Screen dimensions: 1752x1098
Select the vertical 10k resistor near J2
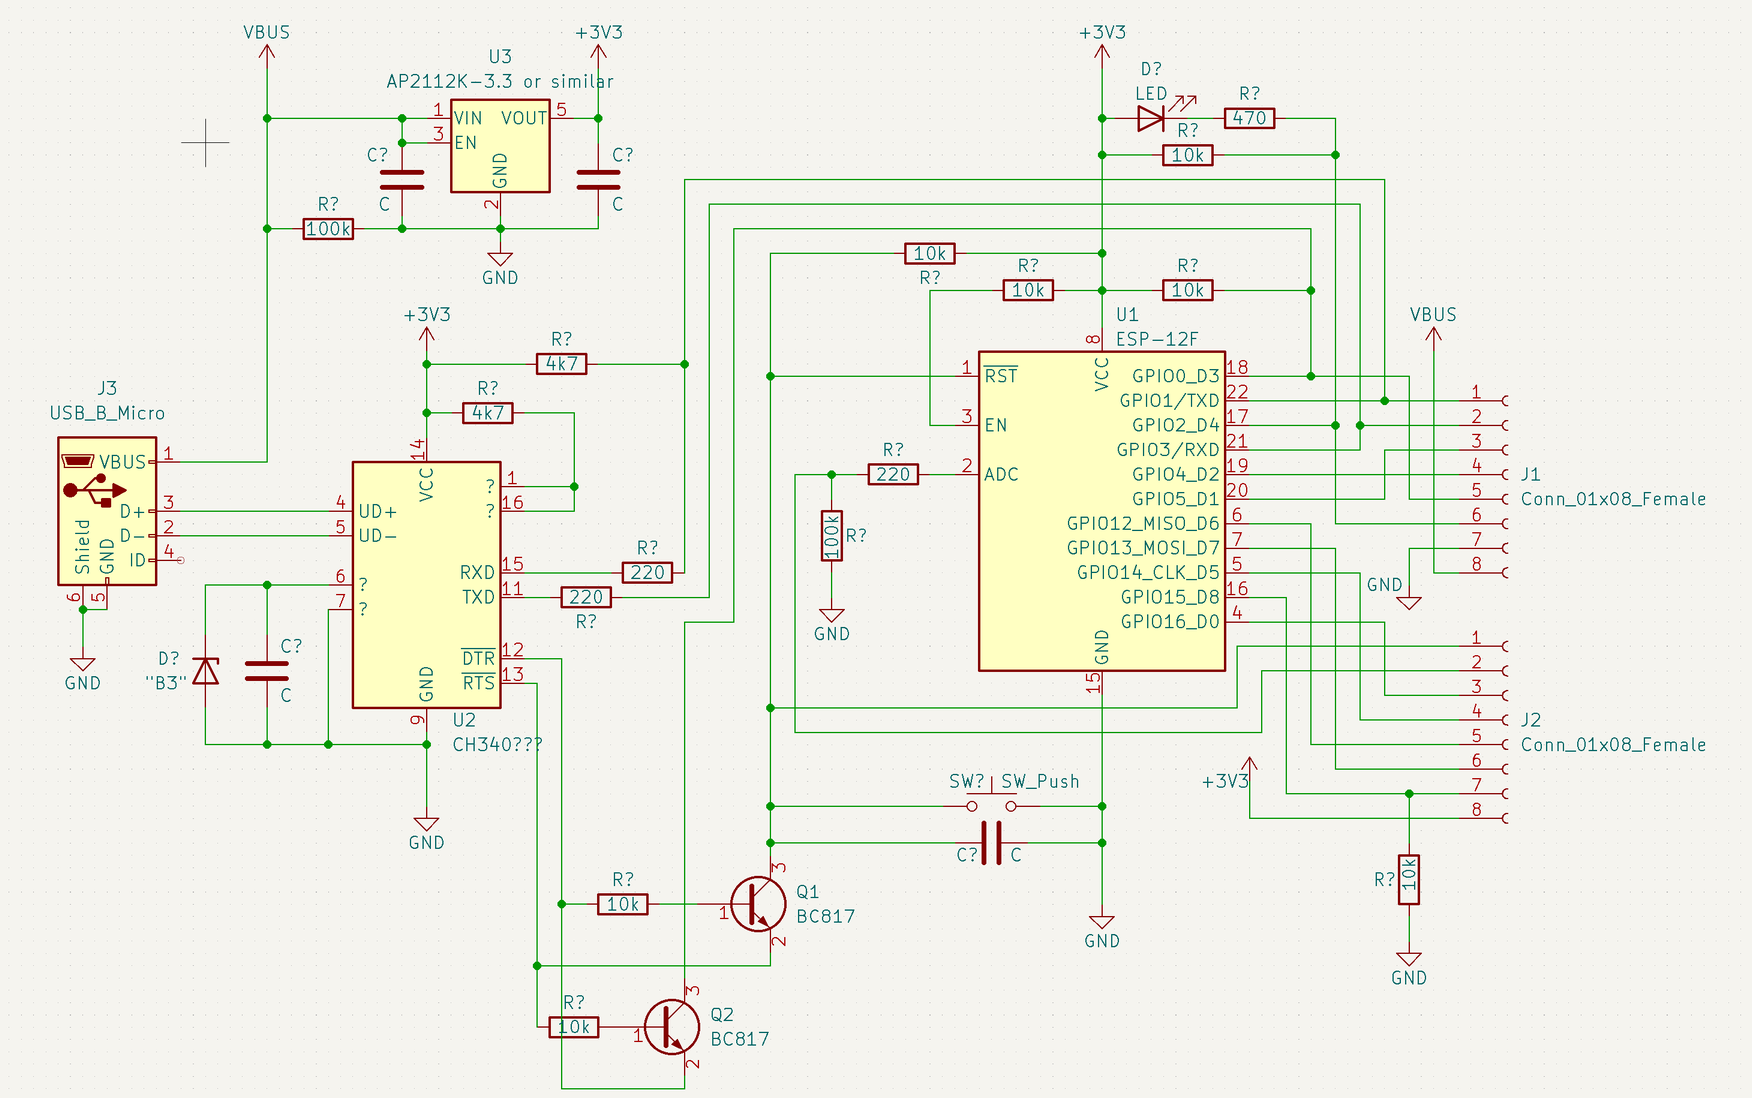[x=1408, y=879]
